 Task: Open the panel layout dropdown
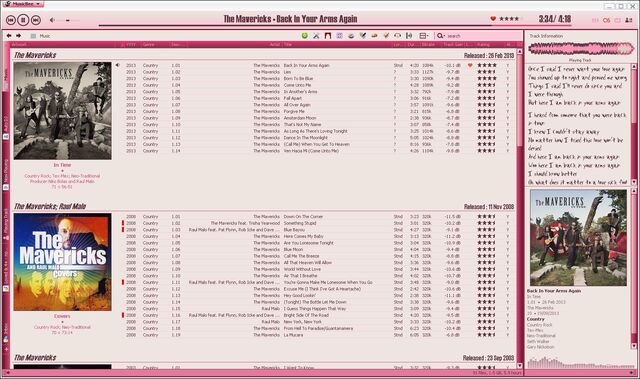tap(424, 36)
